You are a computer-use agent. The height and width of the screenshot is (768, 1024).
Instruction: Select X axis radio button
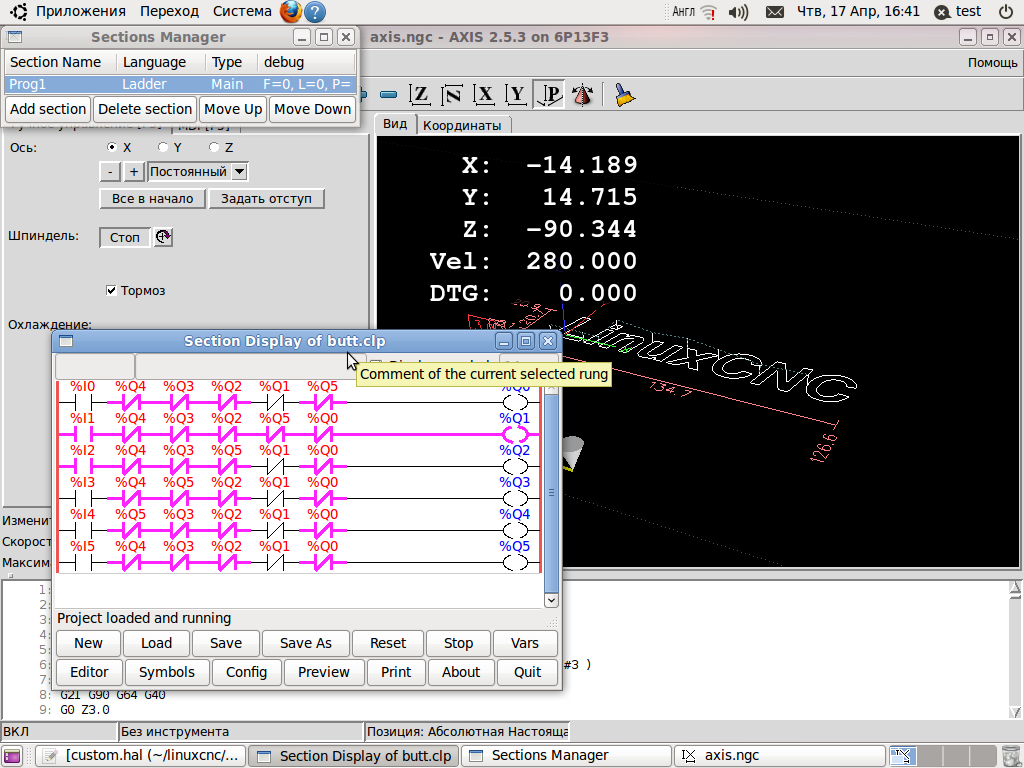112,147
